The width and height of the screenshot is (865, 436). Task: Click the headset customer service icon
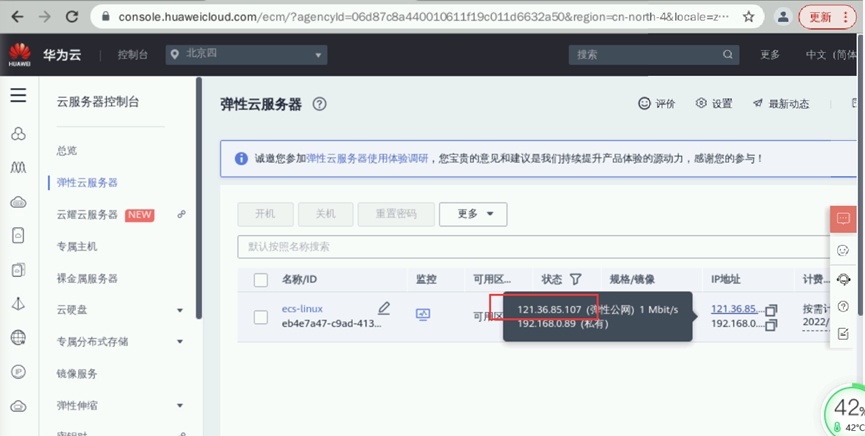843,279
